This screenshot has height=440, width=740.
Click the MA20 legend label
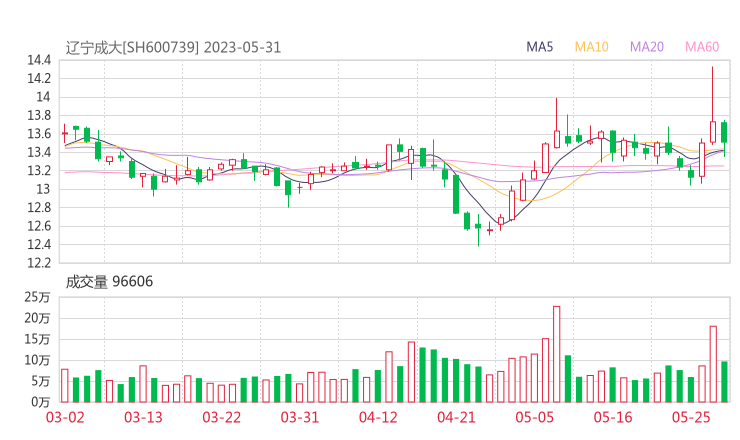(647, 47)
